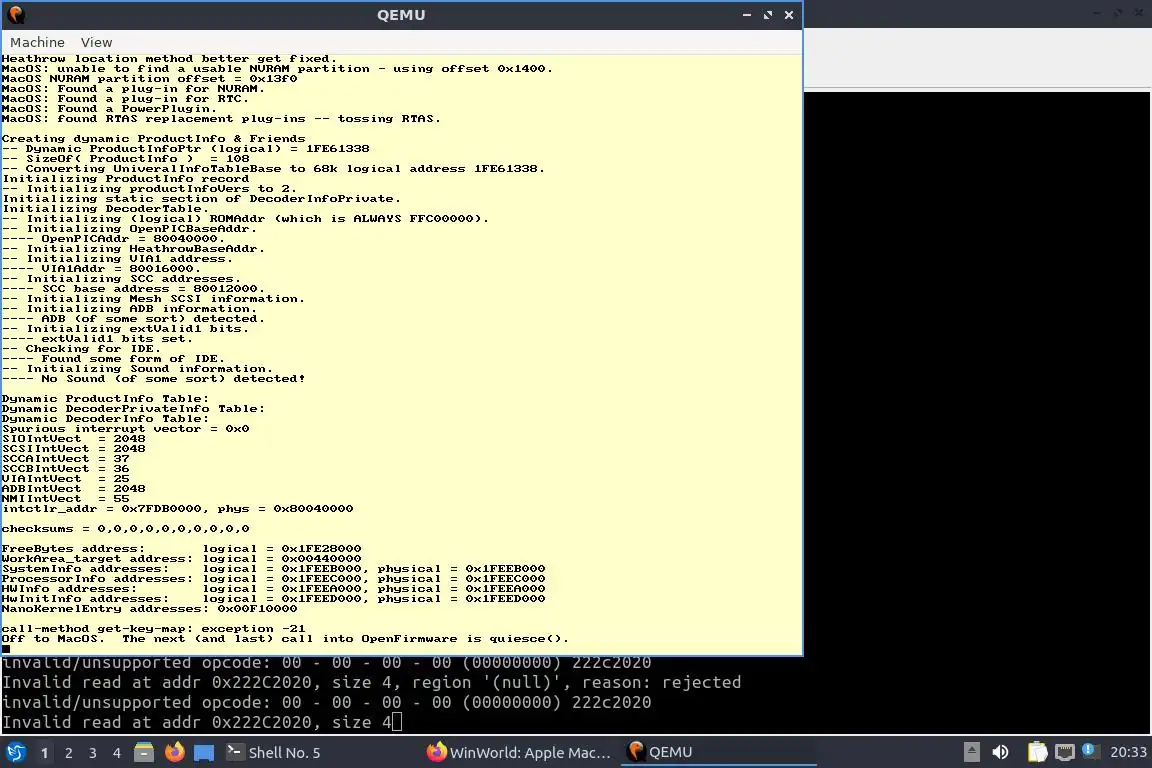Minimize the QEMU window
Screen dimensions: 1152x768
tap(746, 15)
